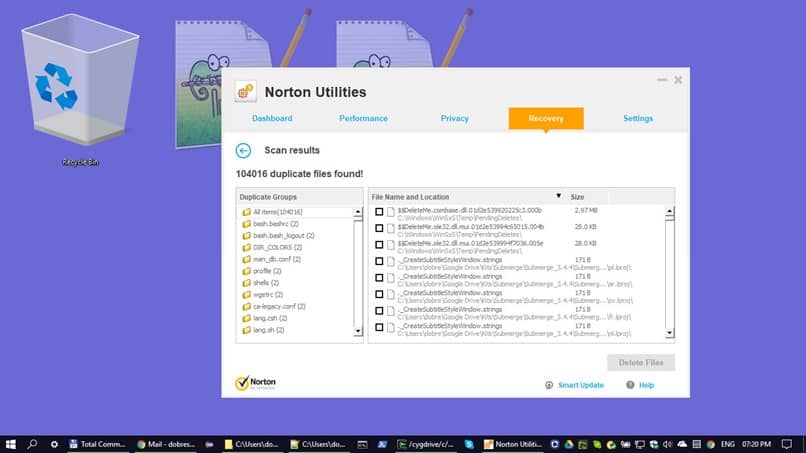
Task: Check CreateSubtitleStyleWindow.strings in ar.lproj
Action: pyautogui.click(x=379, y=278)
